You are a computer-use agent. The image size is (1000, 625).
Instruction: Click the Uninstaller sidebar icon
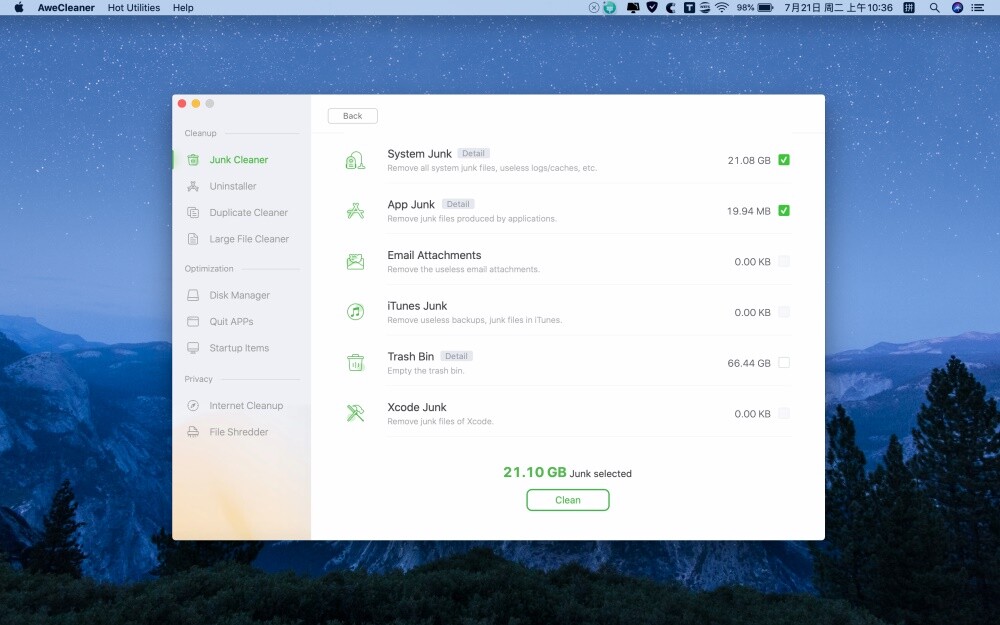(x=193, y=186)
